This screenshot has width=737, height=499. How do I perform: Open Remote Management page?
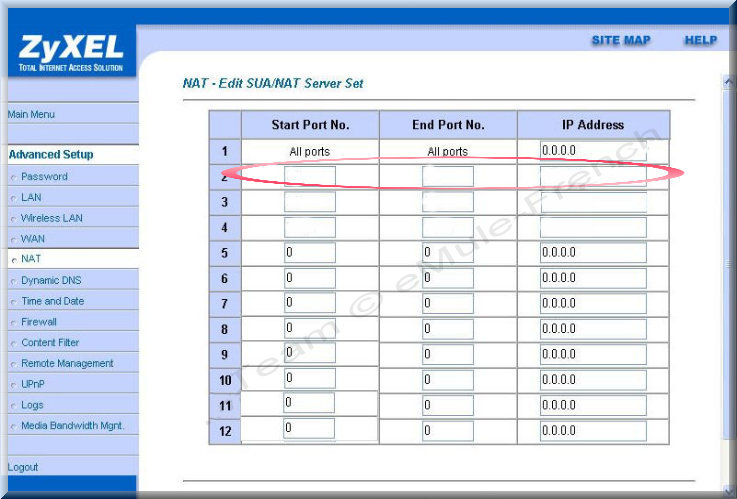coord(67,363)
